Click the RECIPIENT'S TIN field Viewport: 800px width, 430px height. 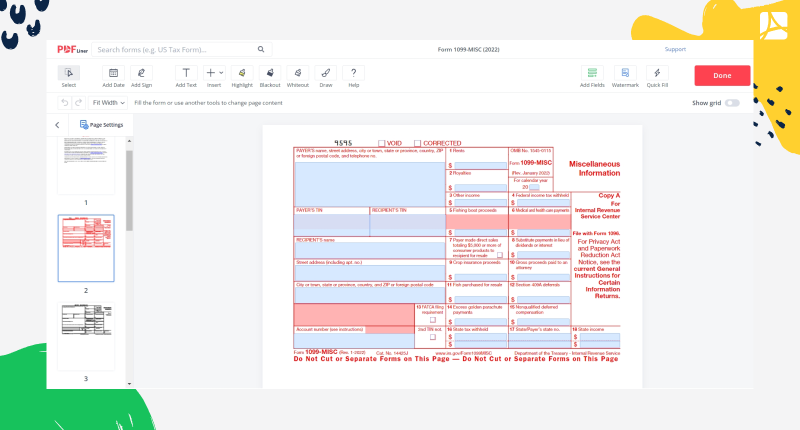(x=408, y=225)
